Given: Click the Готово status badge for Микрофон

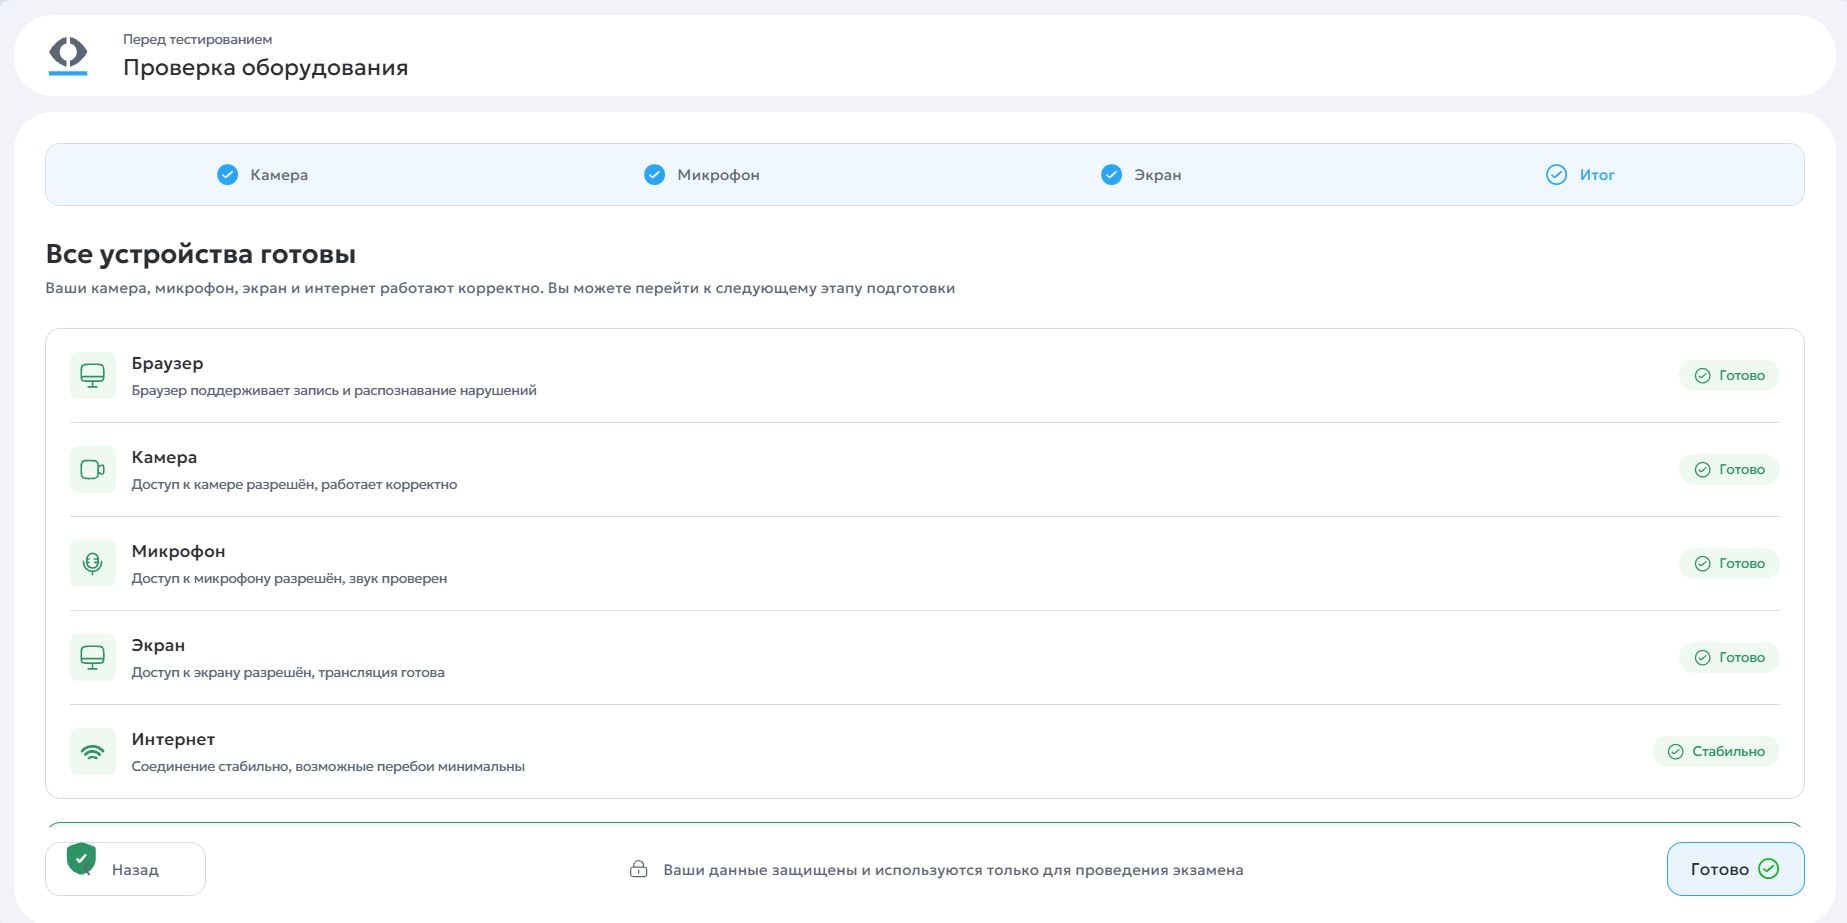Looking at the screenshot, I should pos(1729,564).
